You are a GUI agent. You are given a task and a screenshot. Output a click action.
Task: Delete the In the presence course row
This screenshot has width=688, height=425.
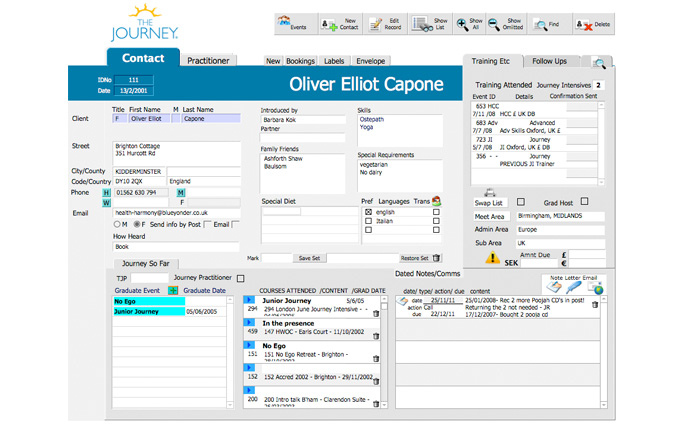pyautogui.click(x=376, y=336)
